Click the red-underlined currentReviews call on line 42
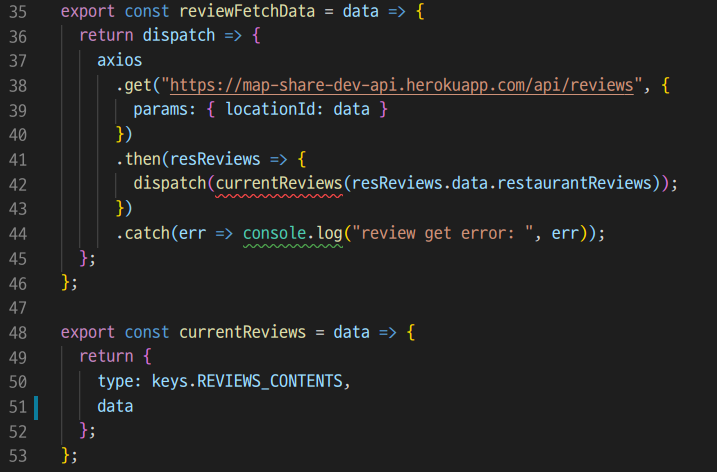717x472 pixels. [279, 183]
